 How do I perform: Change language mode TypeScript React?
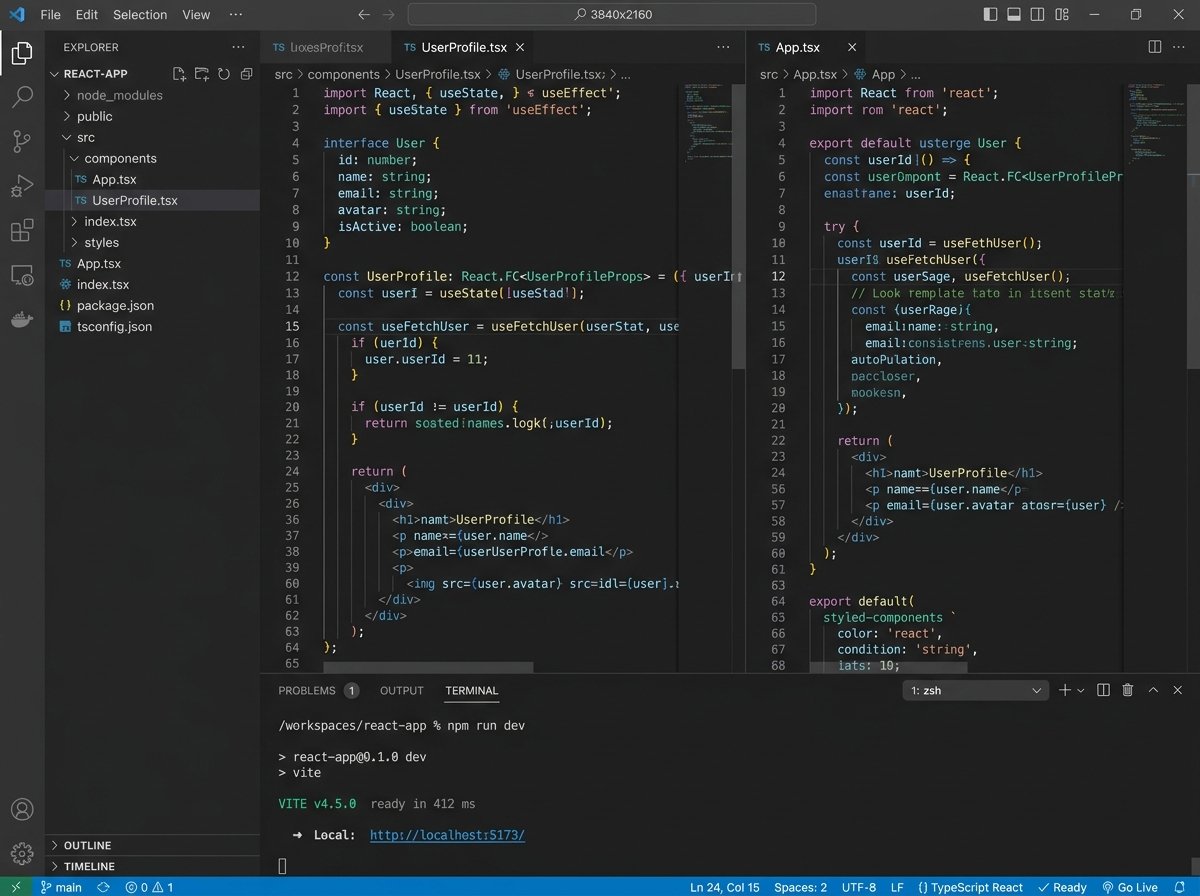coord(970,887)
